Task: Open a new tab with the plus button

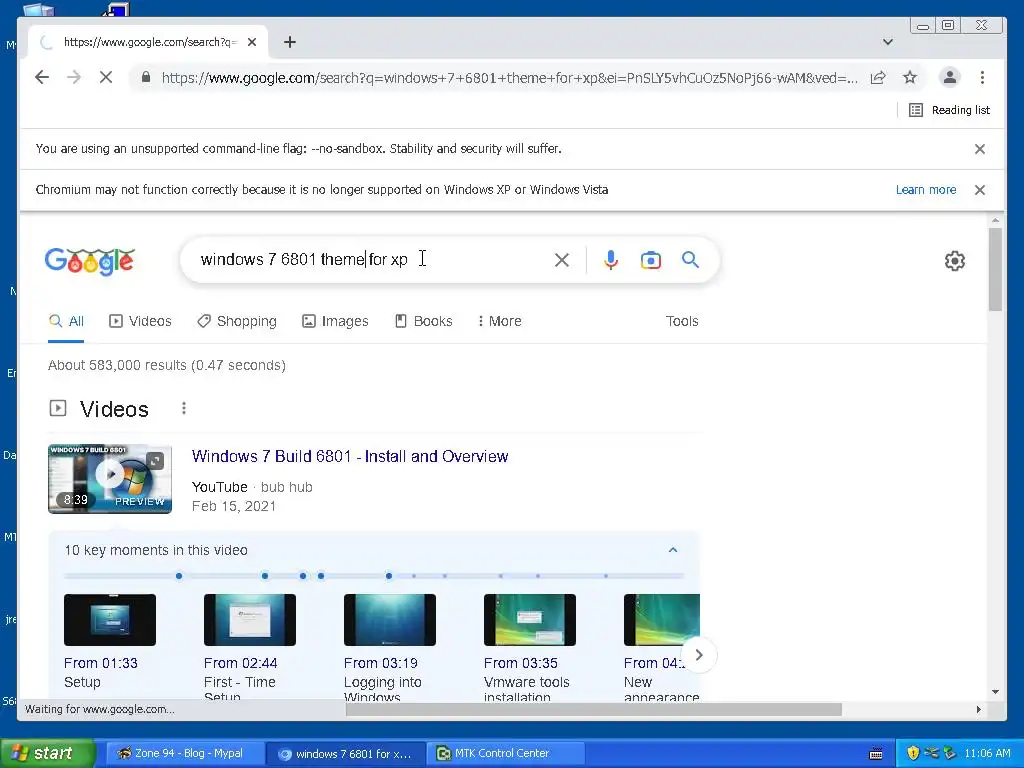Action: pyautogui.click(x=290, y=42)
